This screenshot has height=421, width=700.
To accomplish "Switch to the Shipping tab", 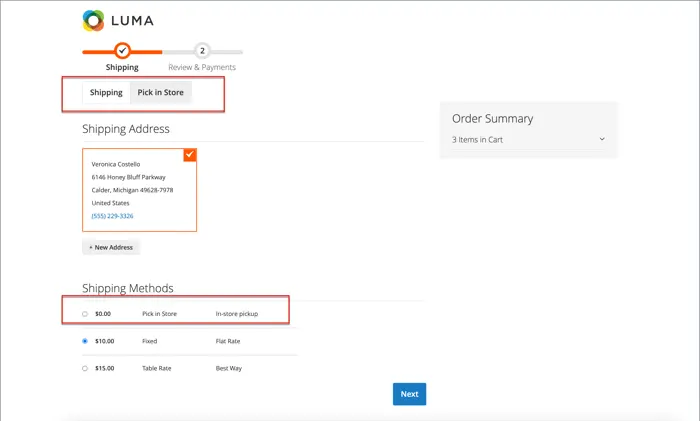I will pos(106,93).
